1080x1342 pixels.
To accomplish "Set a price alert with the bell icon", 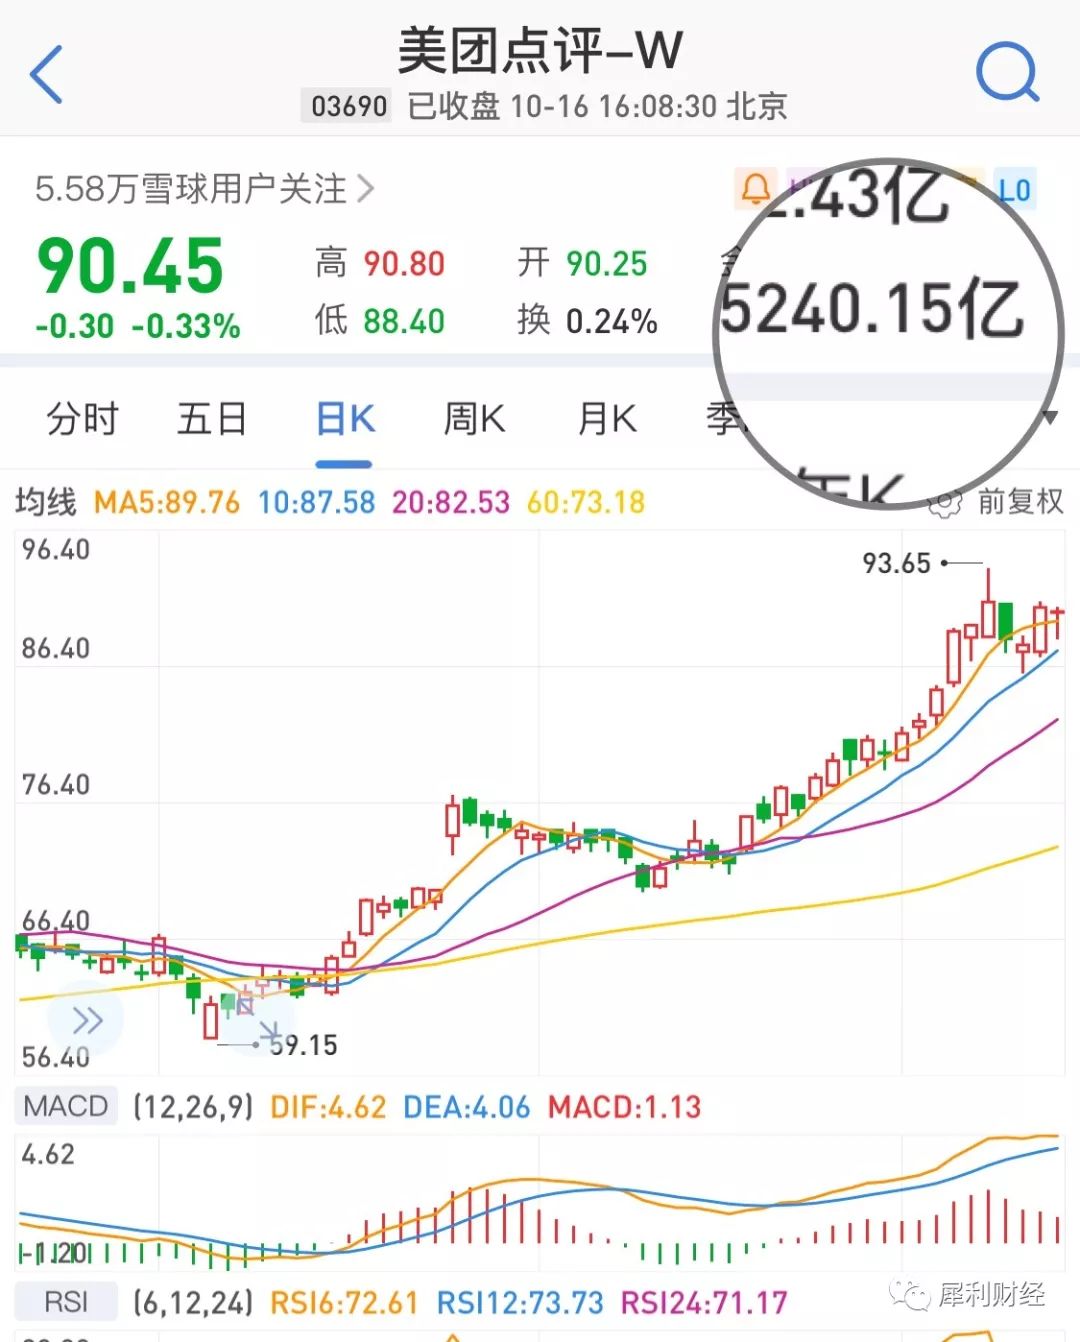I will pos(755,189).
